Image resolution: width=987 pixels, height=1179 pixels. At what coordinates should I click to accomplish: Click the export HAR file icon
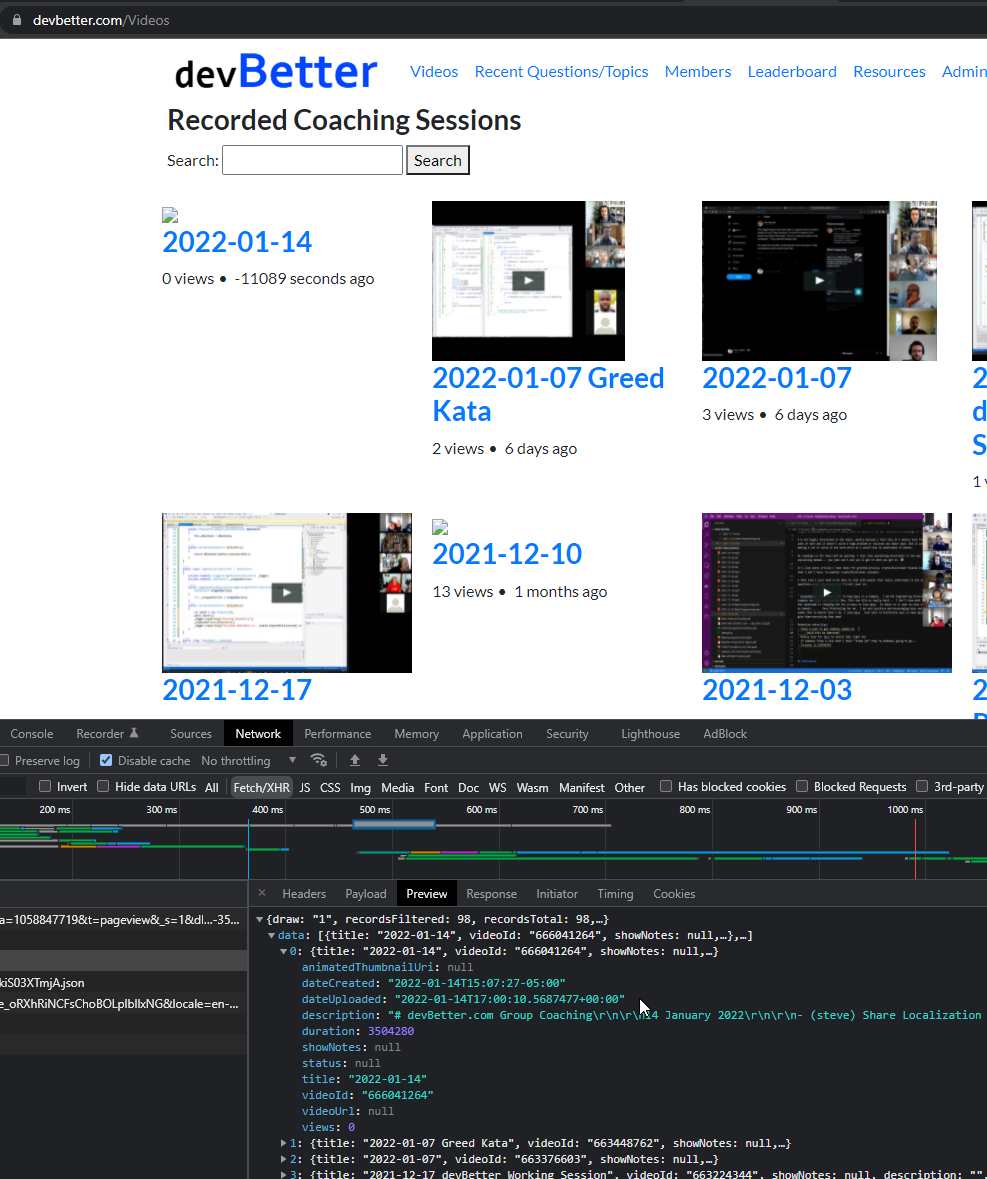click(x=383, y=760)
